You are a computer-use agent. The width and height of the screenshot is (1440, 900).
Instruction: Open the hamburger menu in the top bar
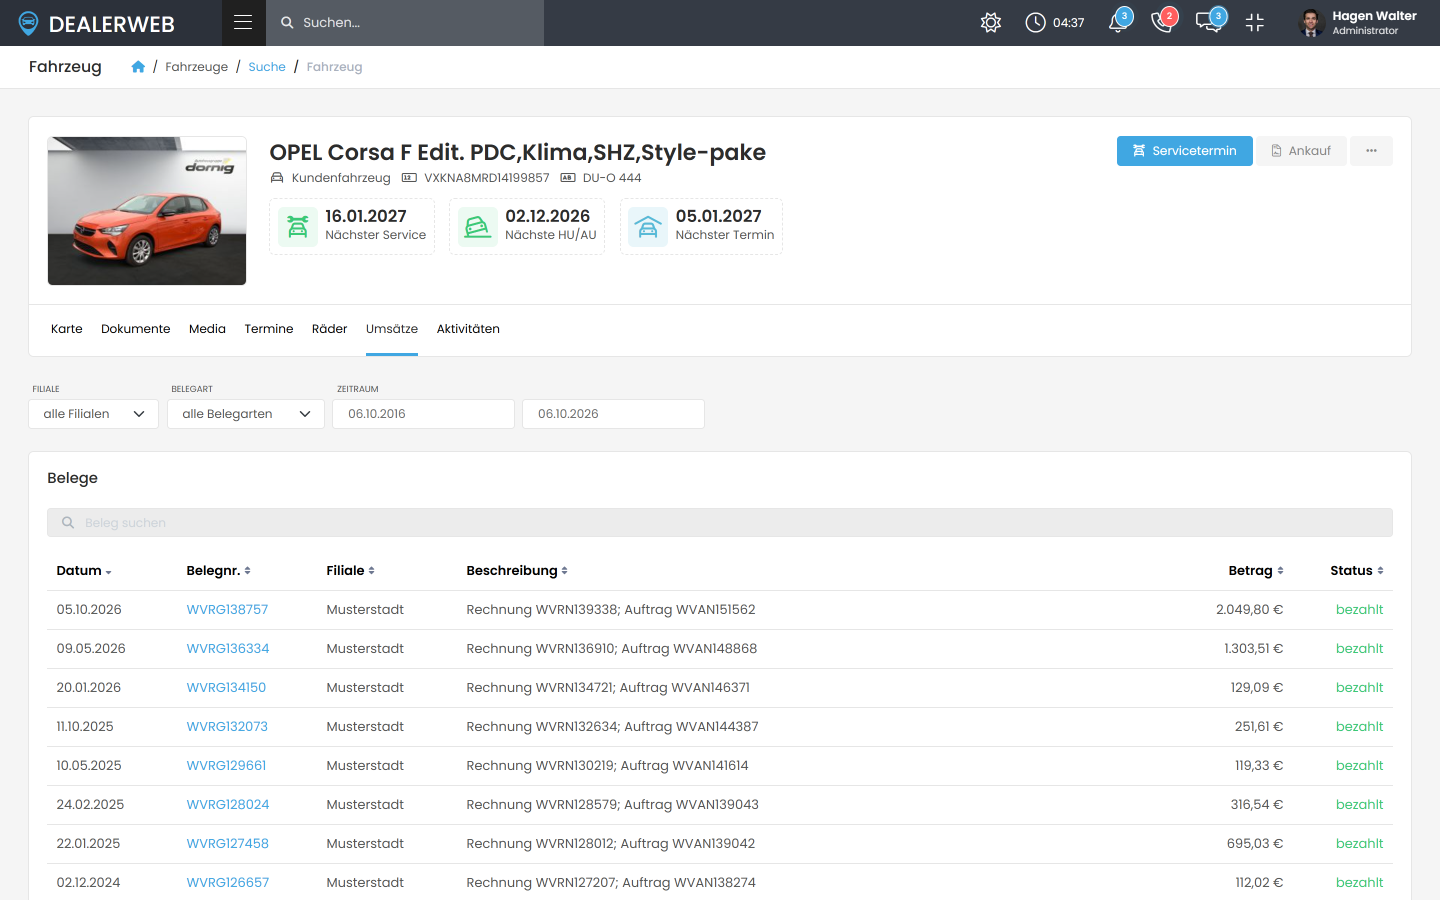[x=243, y=22]
